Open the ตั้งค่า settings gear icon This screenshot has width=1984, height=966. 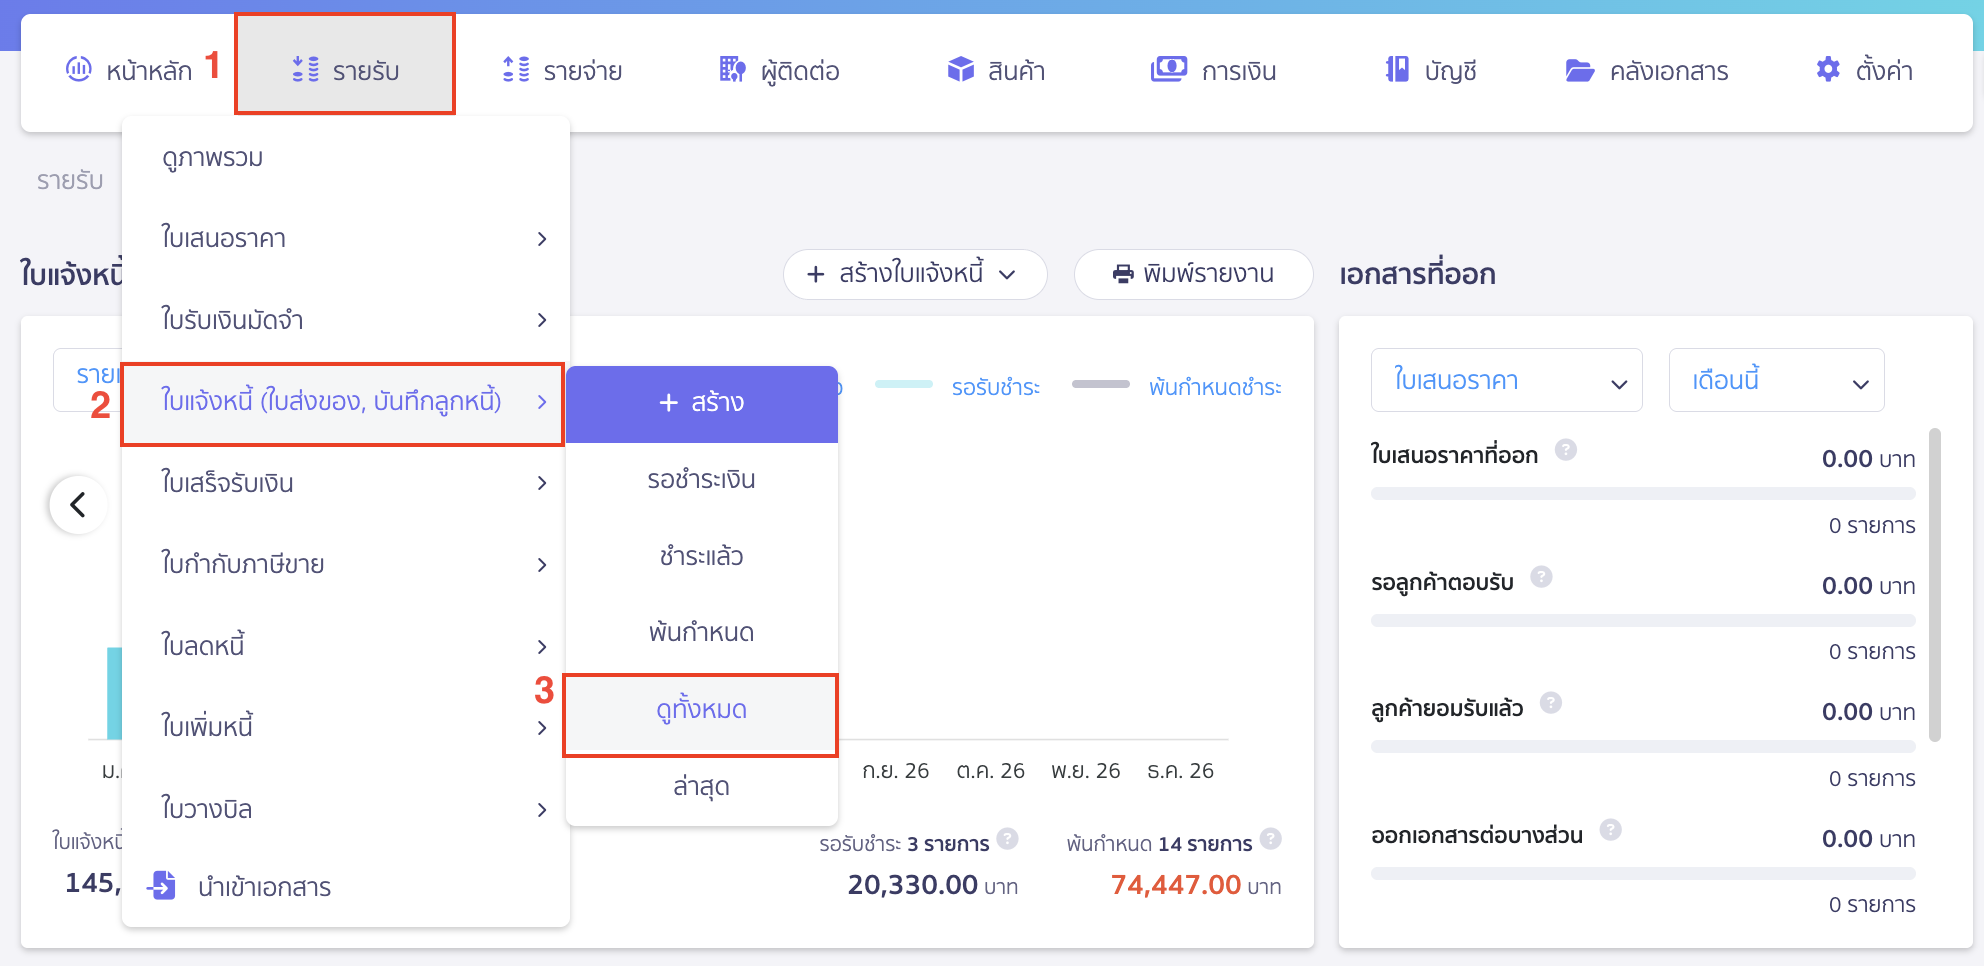(1827, 70)
